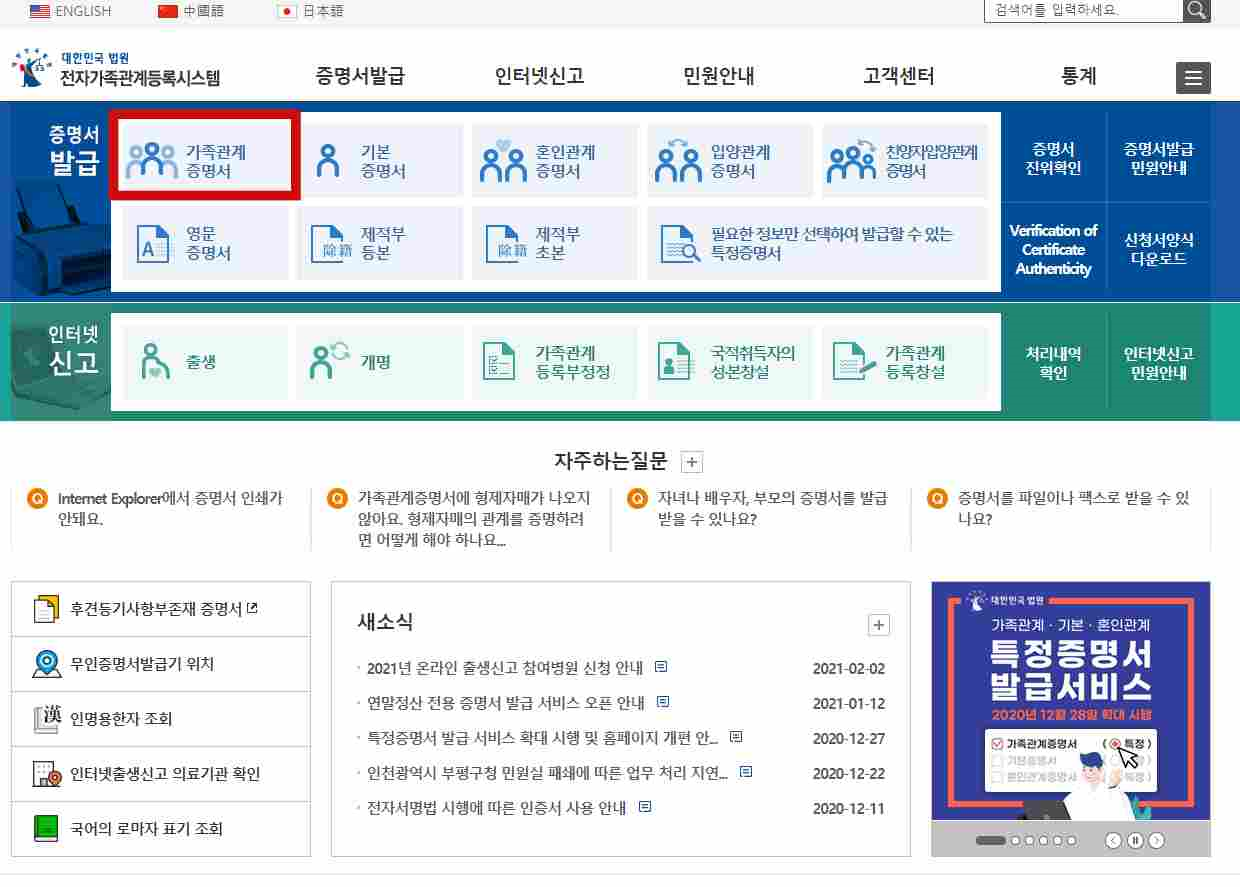Click the search input field

(x=1080, y=11)
